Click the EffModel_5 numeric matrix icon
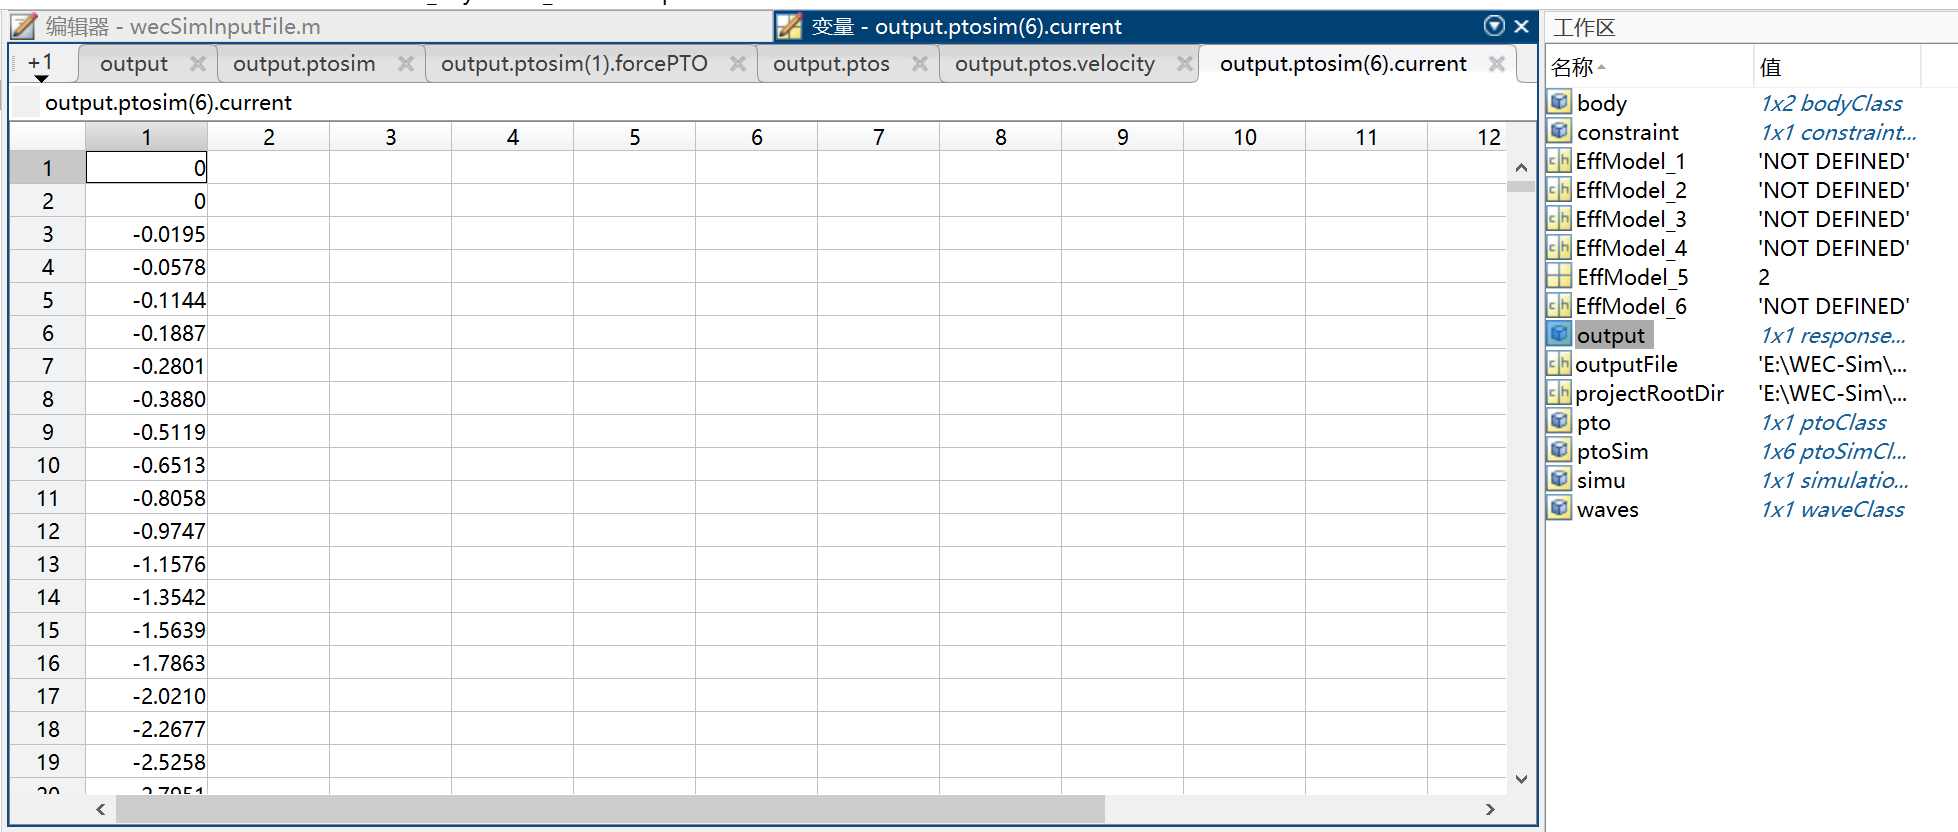Viewport: 1958px width, 832px height. [x=1559, y=276]
